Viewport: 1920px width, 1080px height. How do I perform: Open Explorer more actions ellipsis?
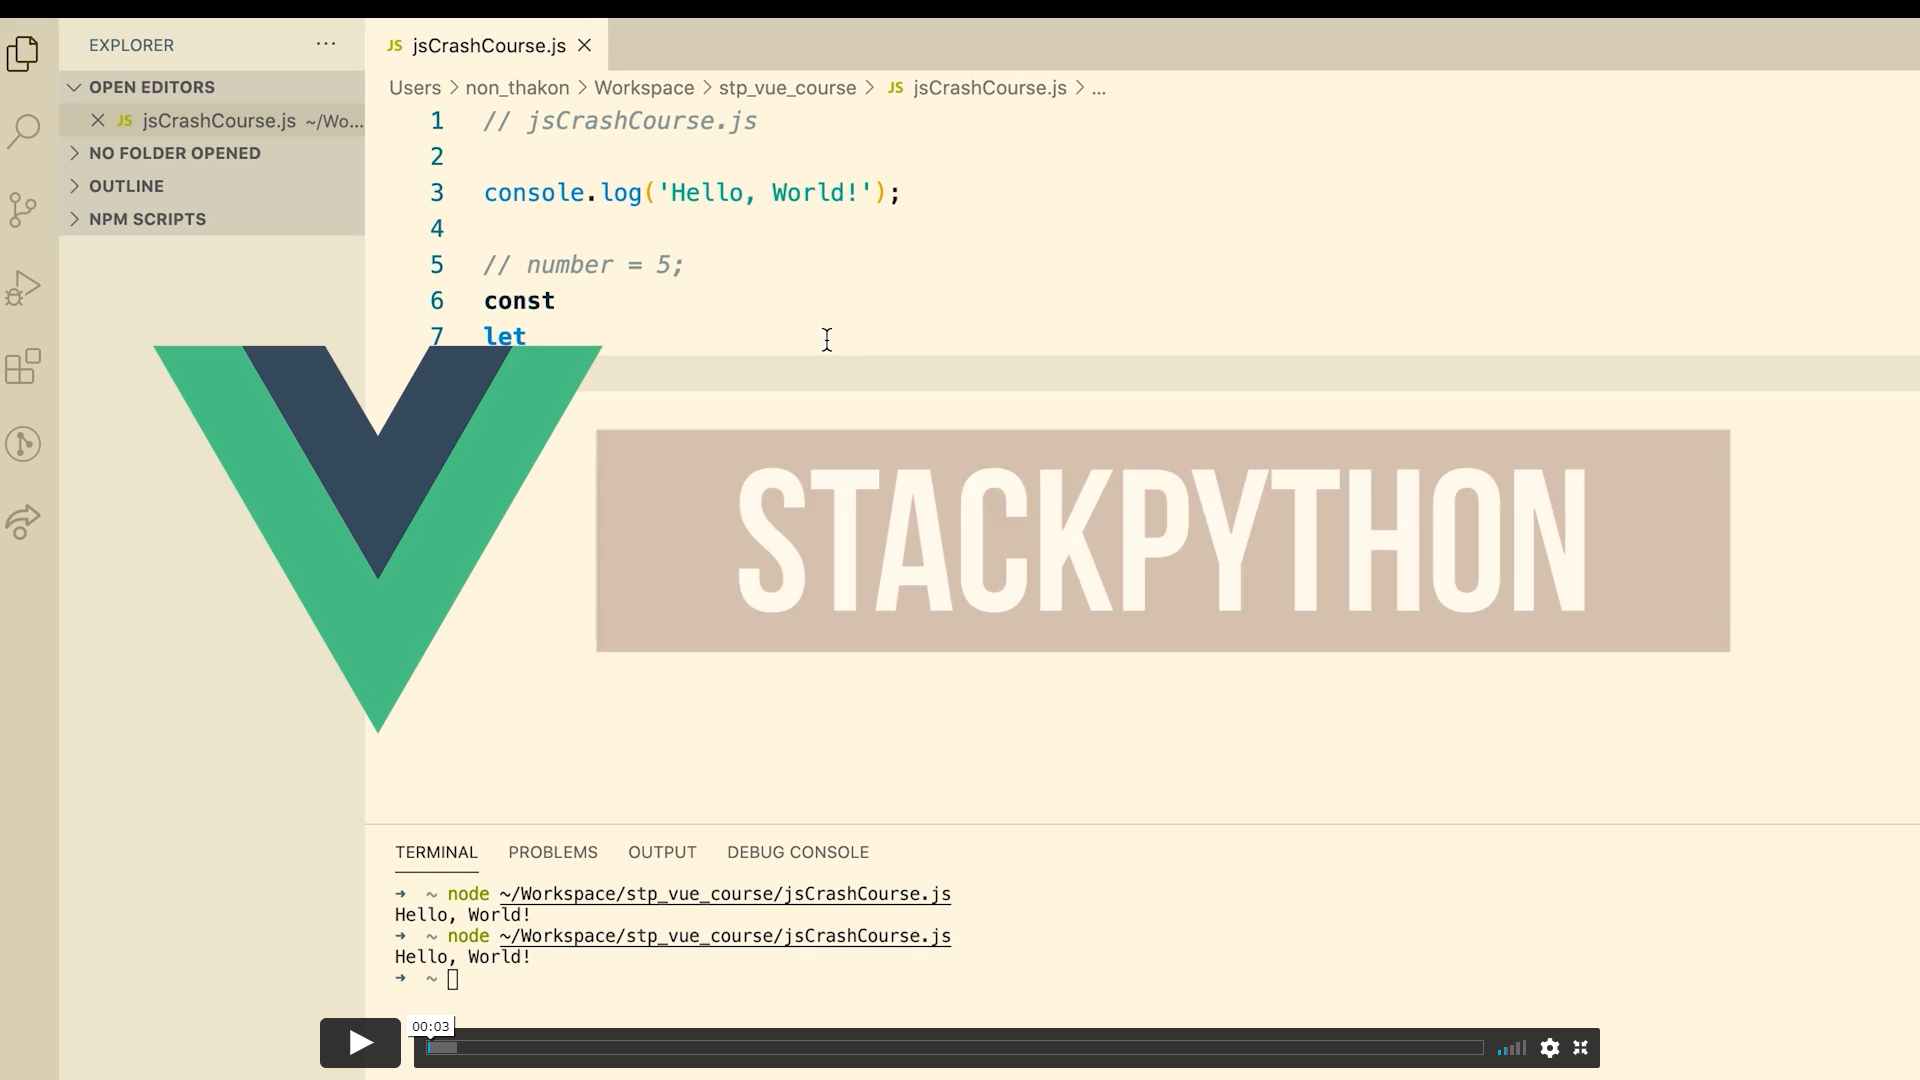tap(326, 44)
